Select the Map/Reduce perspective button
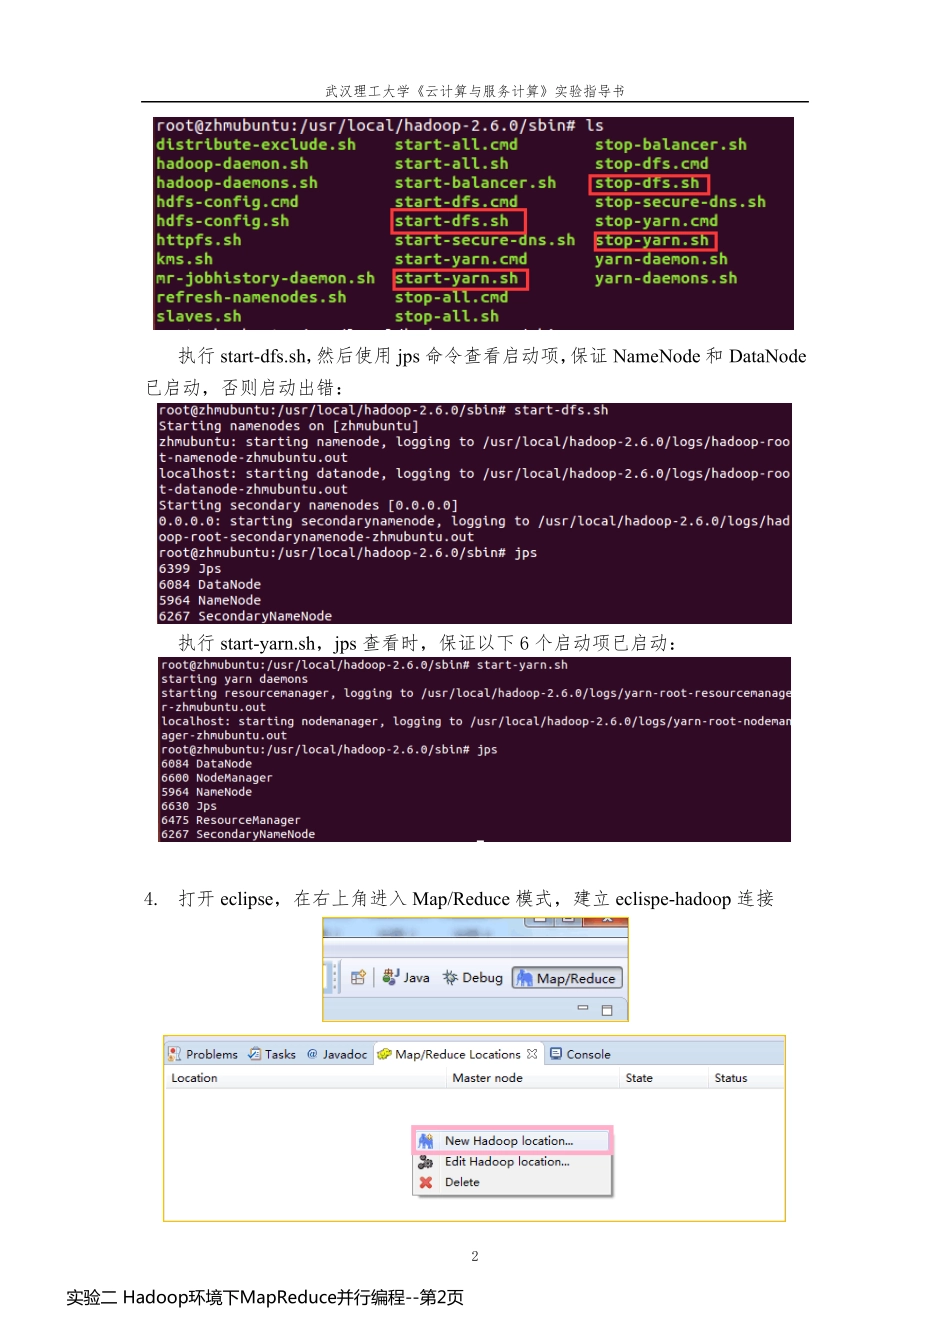The width and height of the screenshot is (950, 1344). coord(567,978)
